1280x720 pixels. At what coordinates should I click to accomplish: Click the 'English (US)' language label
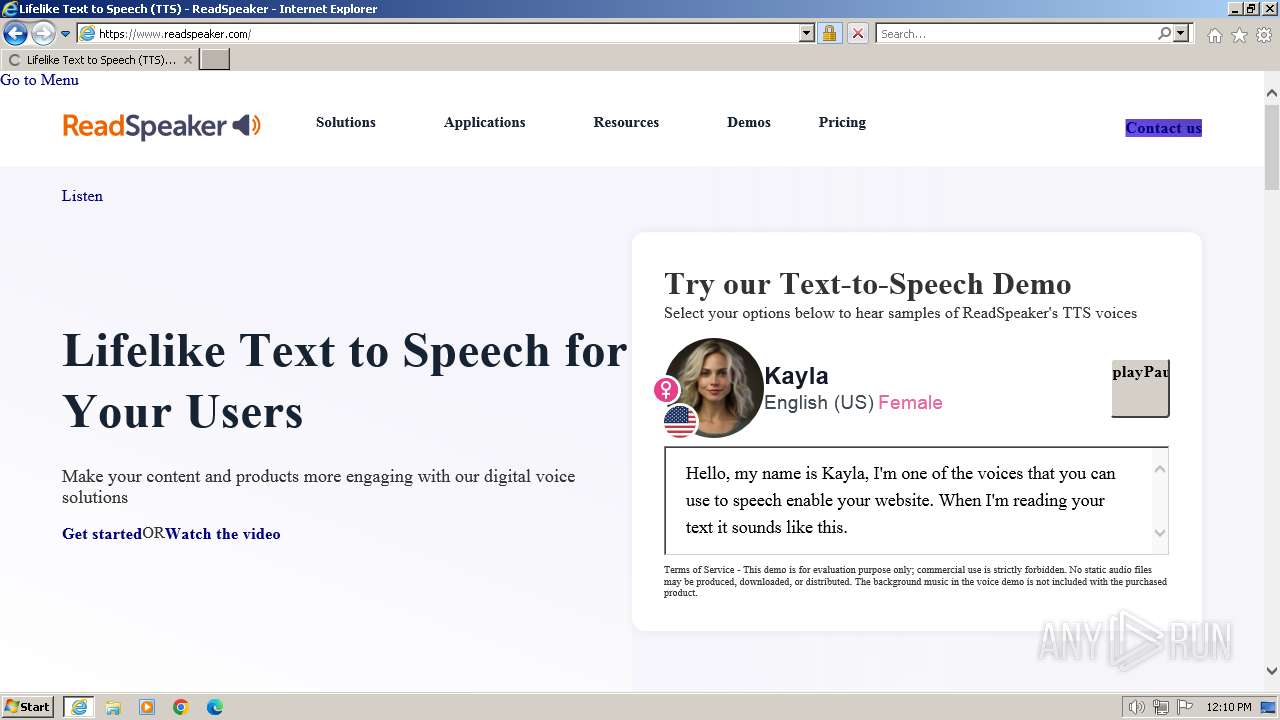[x=819, y=402]
